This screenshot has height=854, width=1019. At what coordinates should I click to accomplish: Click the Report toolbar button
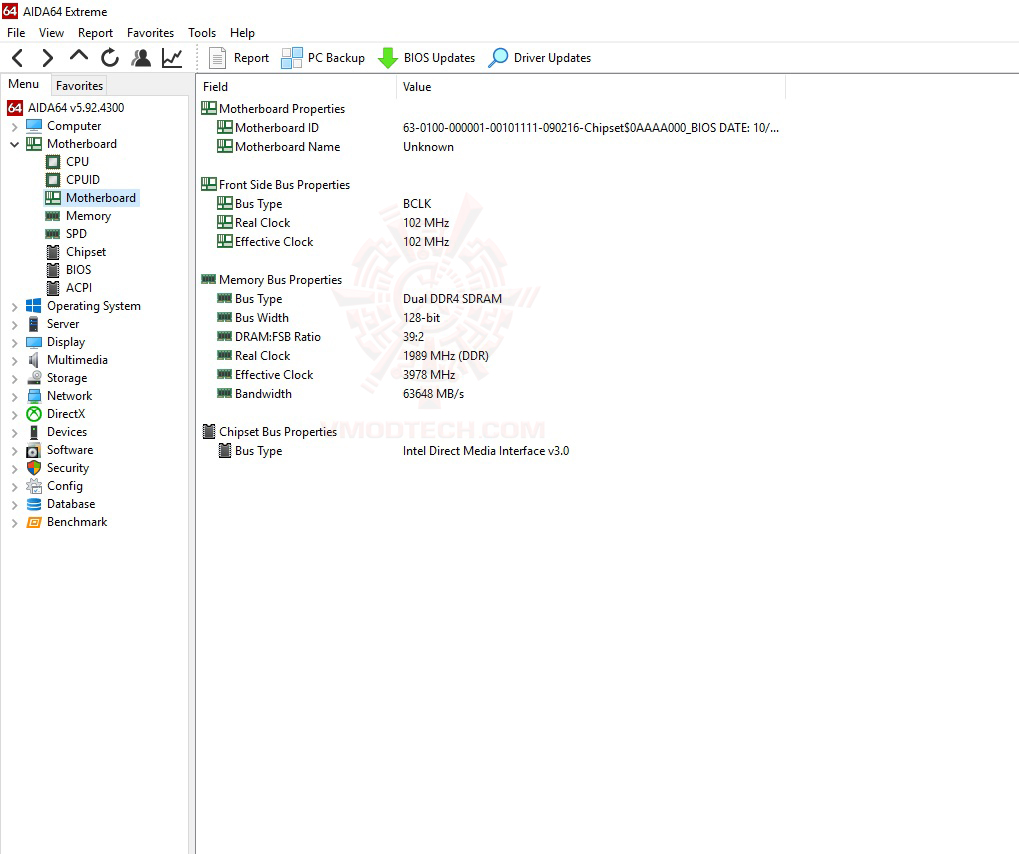239,58
